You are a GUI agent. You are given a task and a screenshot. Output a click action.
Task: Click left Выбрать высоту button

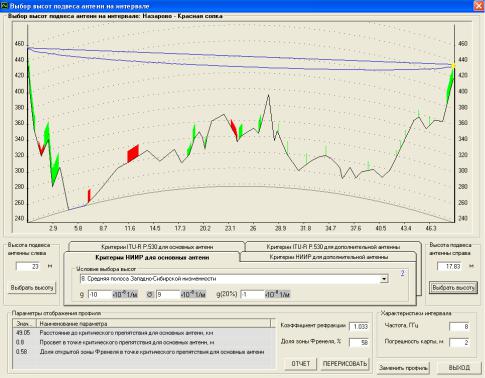(32, 288)
